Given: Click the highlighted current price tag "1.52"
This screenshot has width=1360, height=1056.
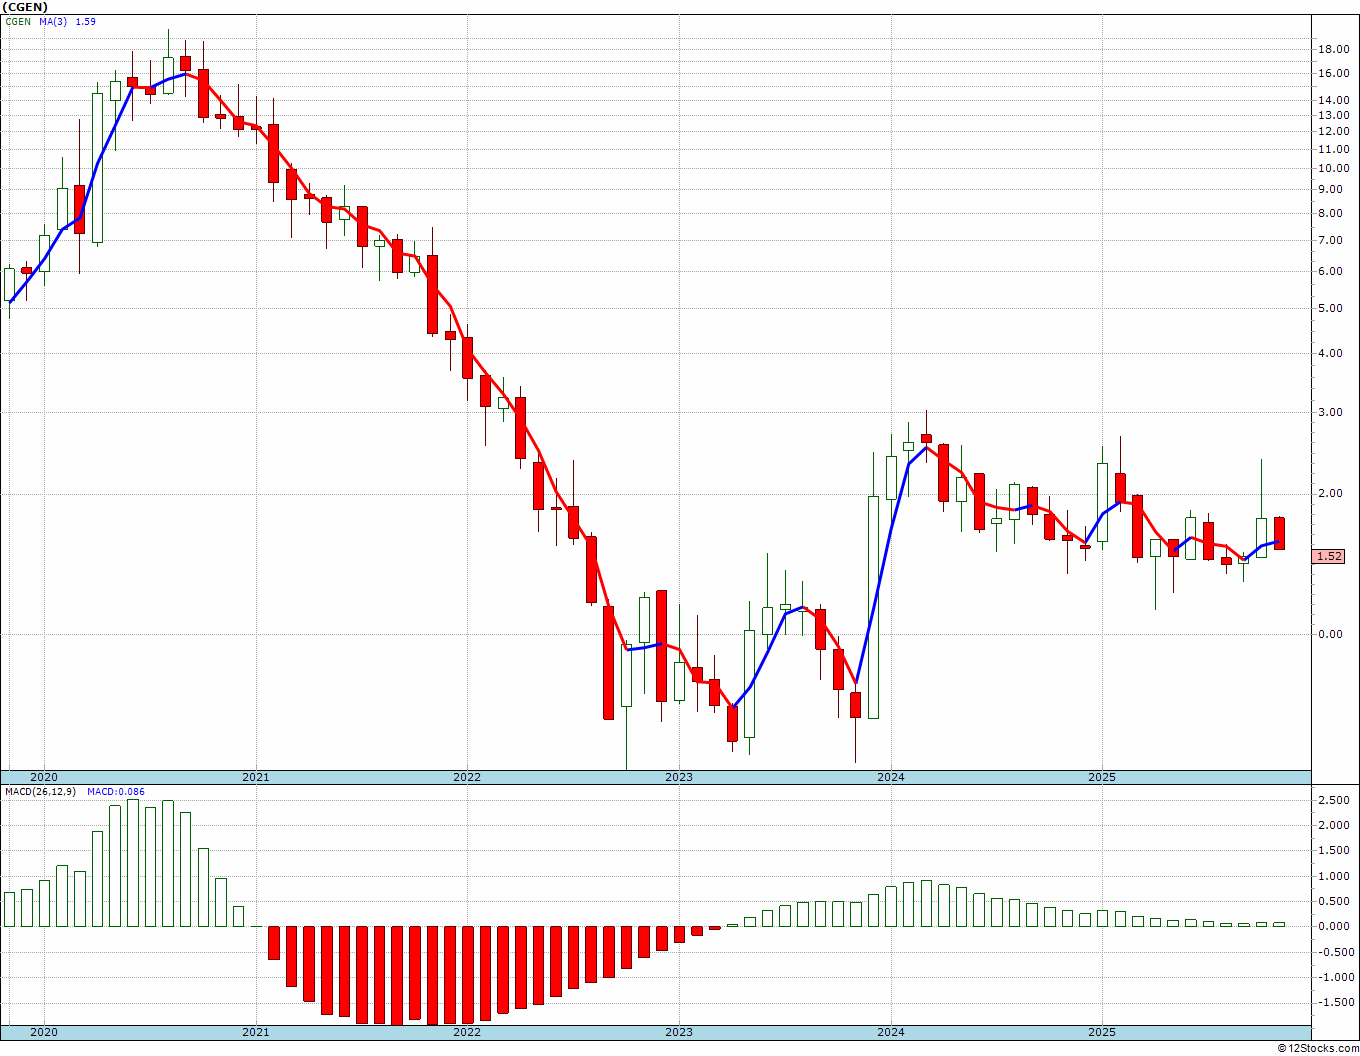Looking at the screenshot, I should [x=1329, y=557].
